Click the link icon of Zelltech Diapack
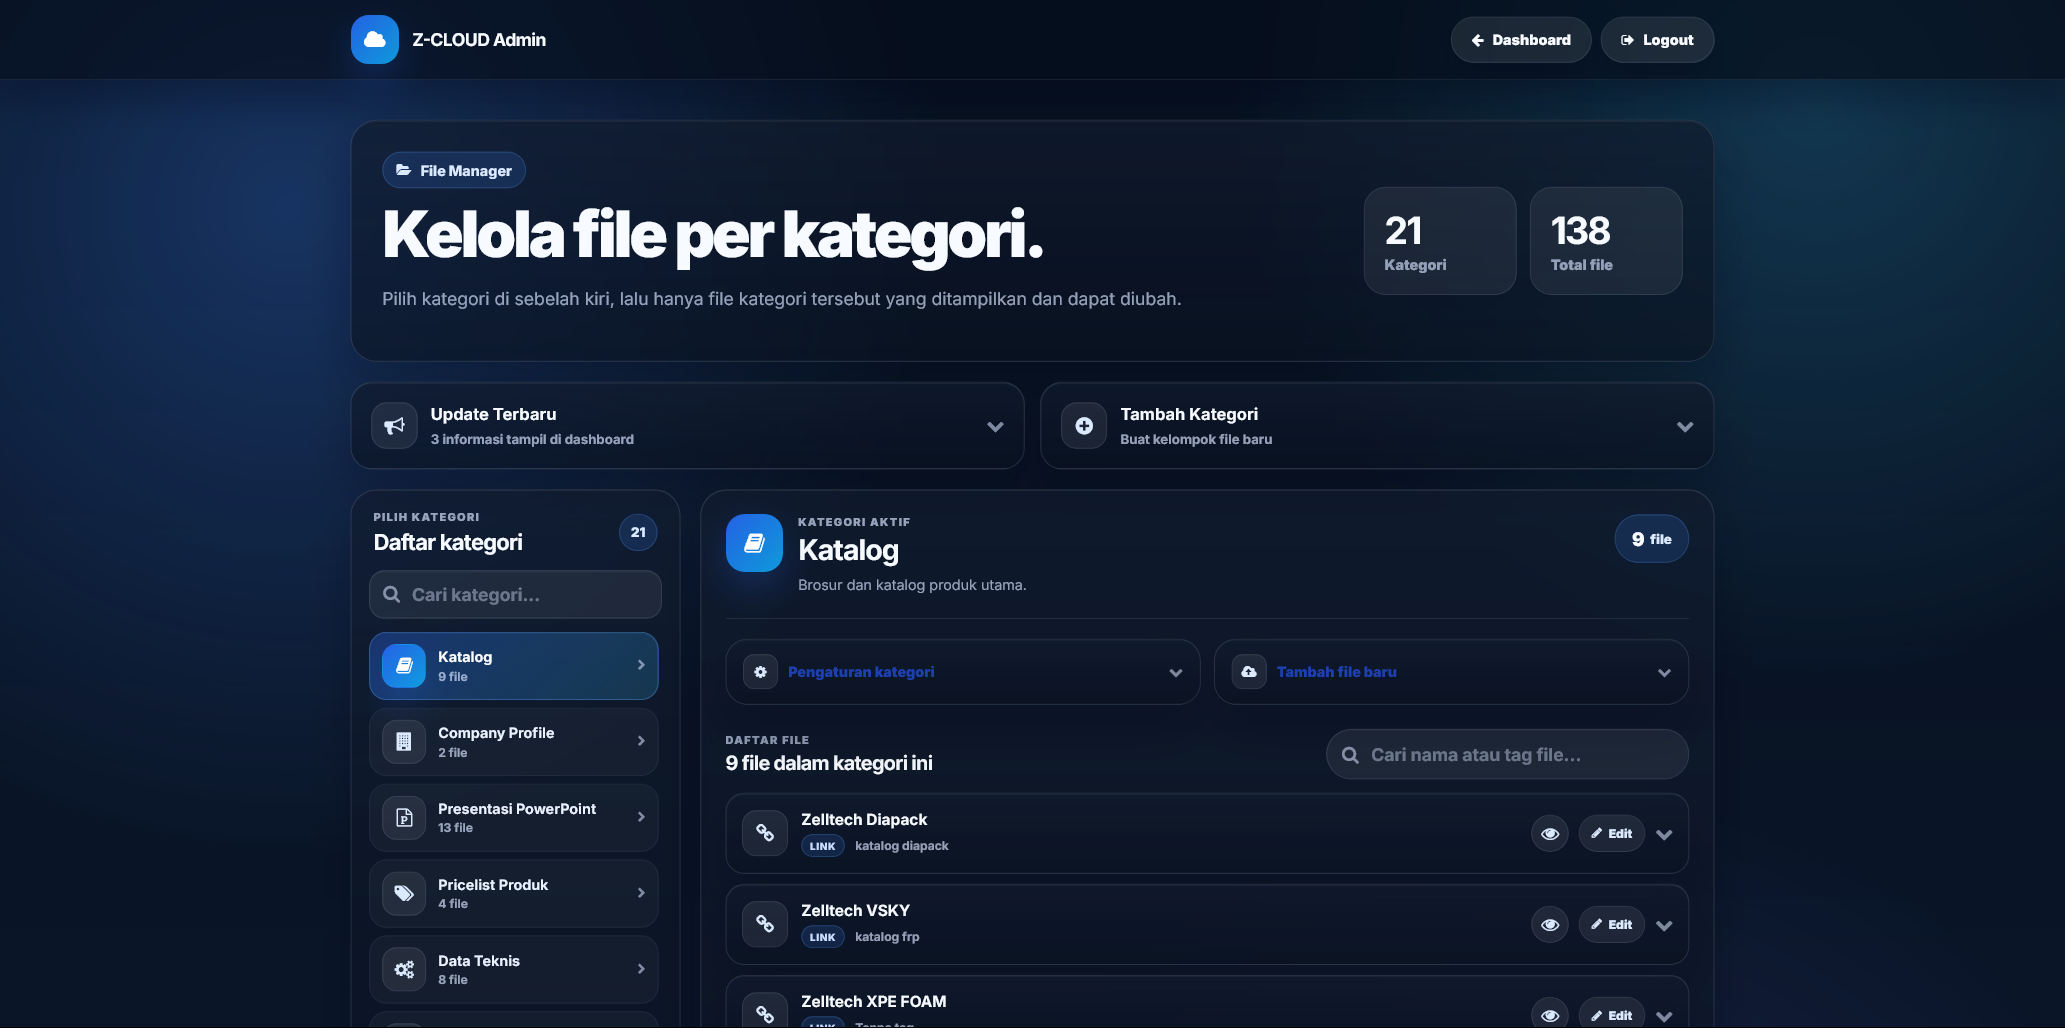This screenshot has width=2065, height=1028. pos(765,833)
